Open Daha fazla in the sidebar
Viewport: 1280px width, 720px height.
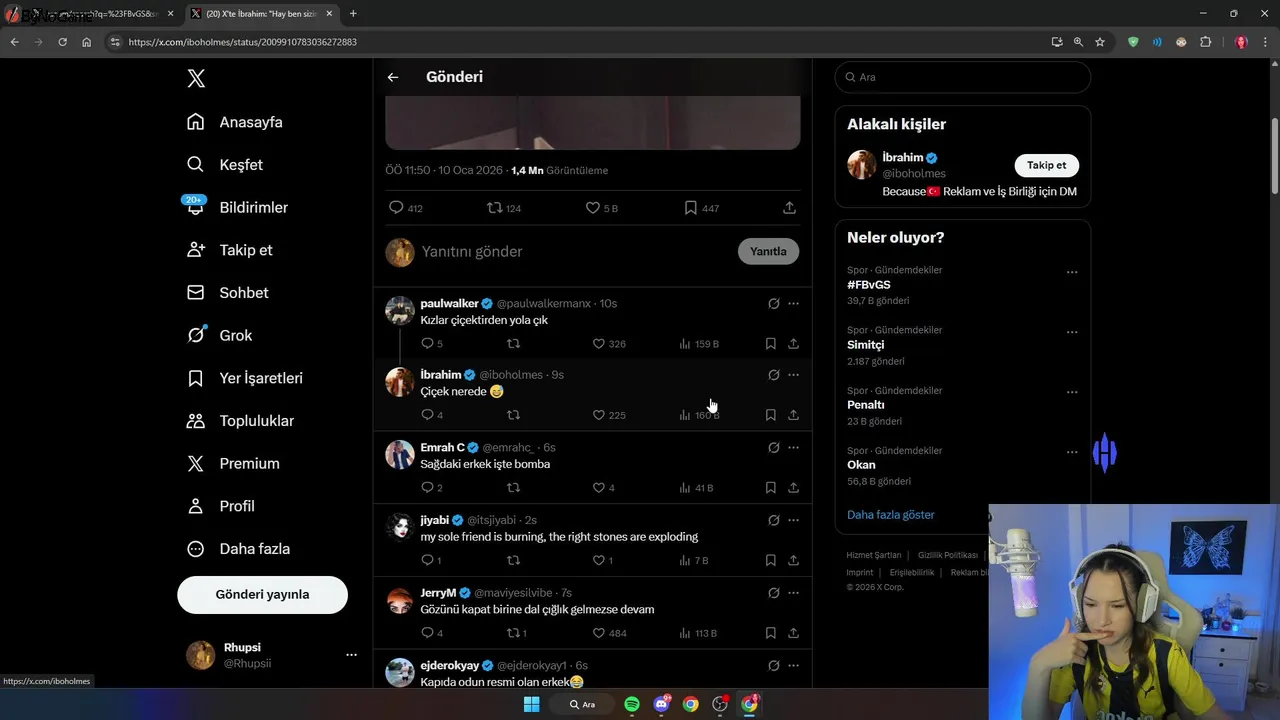coord(239,549)
